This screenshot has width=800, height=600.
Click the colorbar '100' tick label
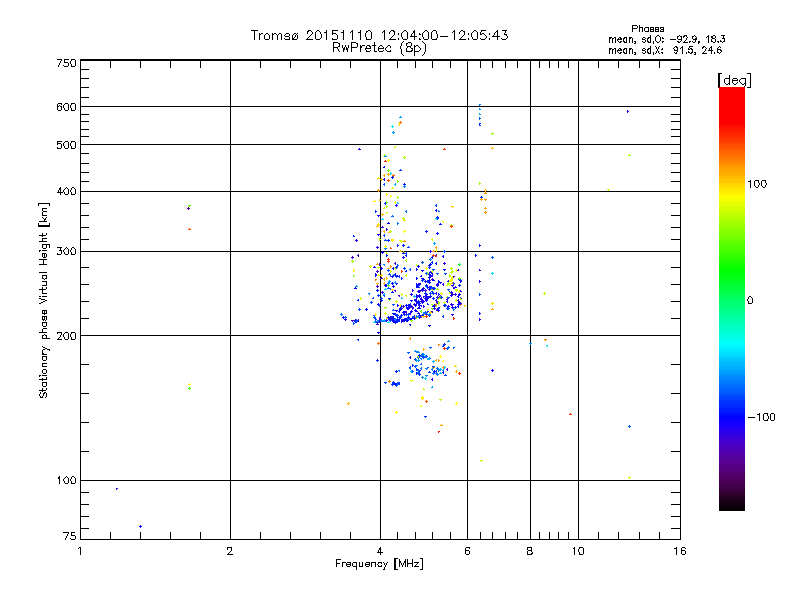click(757, 184)
